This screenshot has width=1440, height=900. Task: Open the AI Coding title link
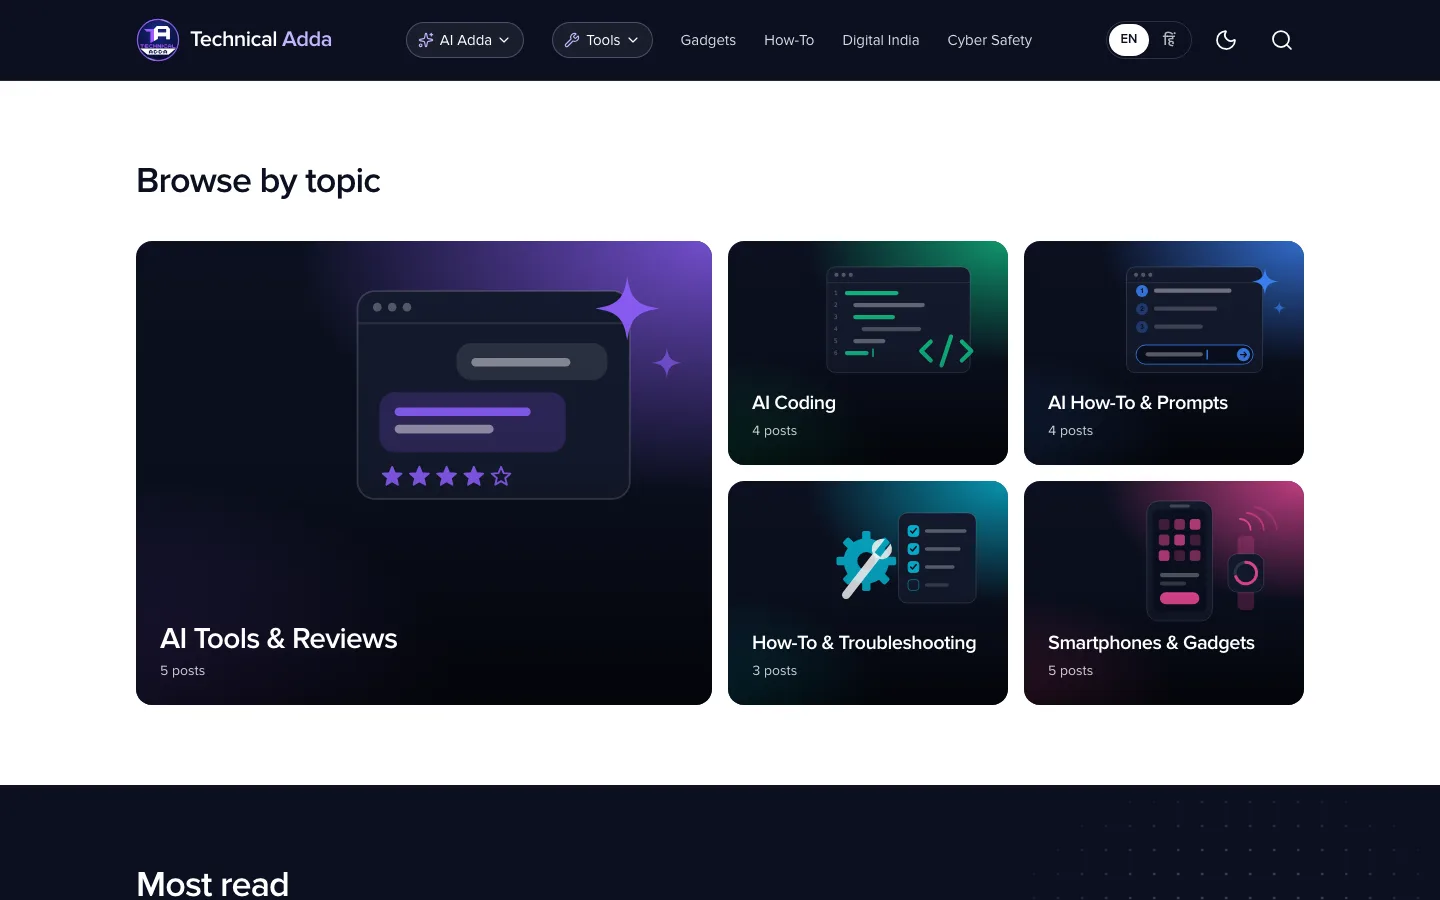(794, 403)
